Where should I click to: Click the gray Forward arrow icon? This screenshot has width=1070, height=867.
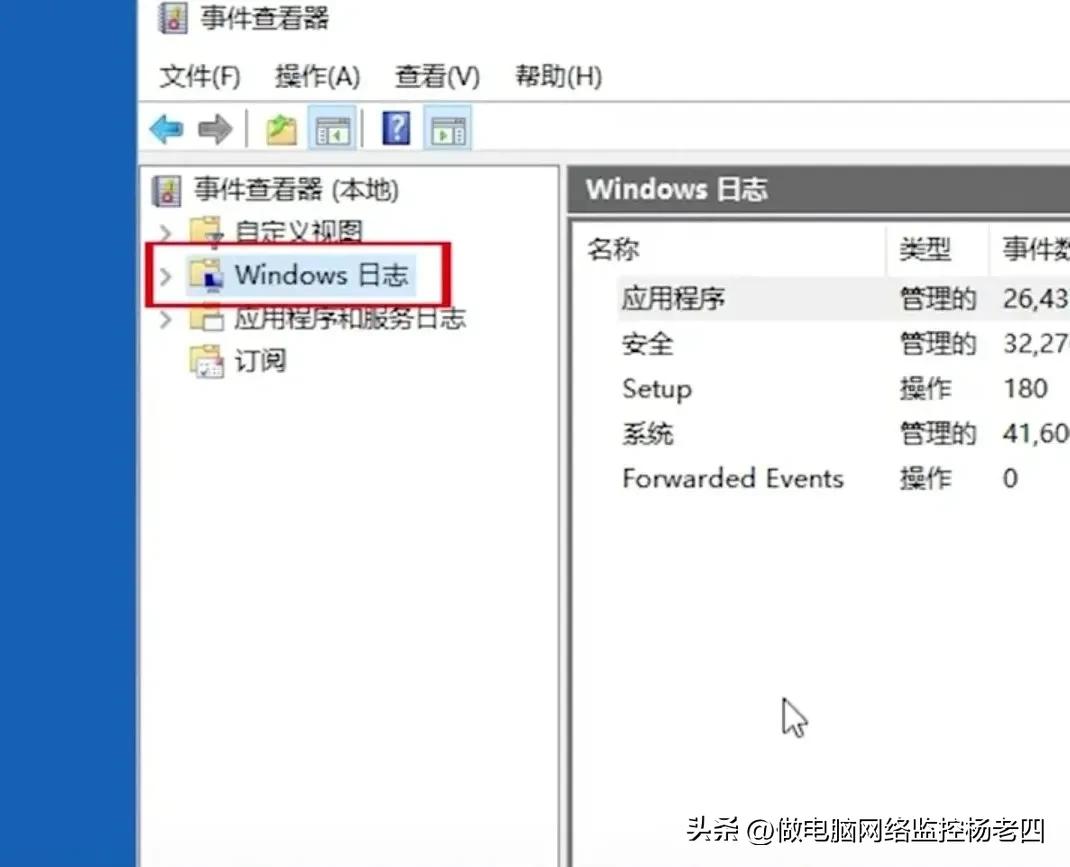[215, 129]
